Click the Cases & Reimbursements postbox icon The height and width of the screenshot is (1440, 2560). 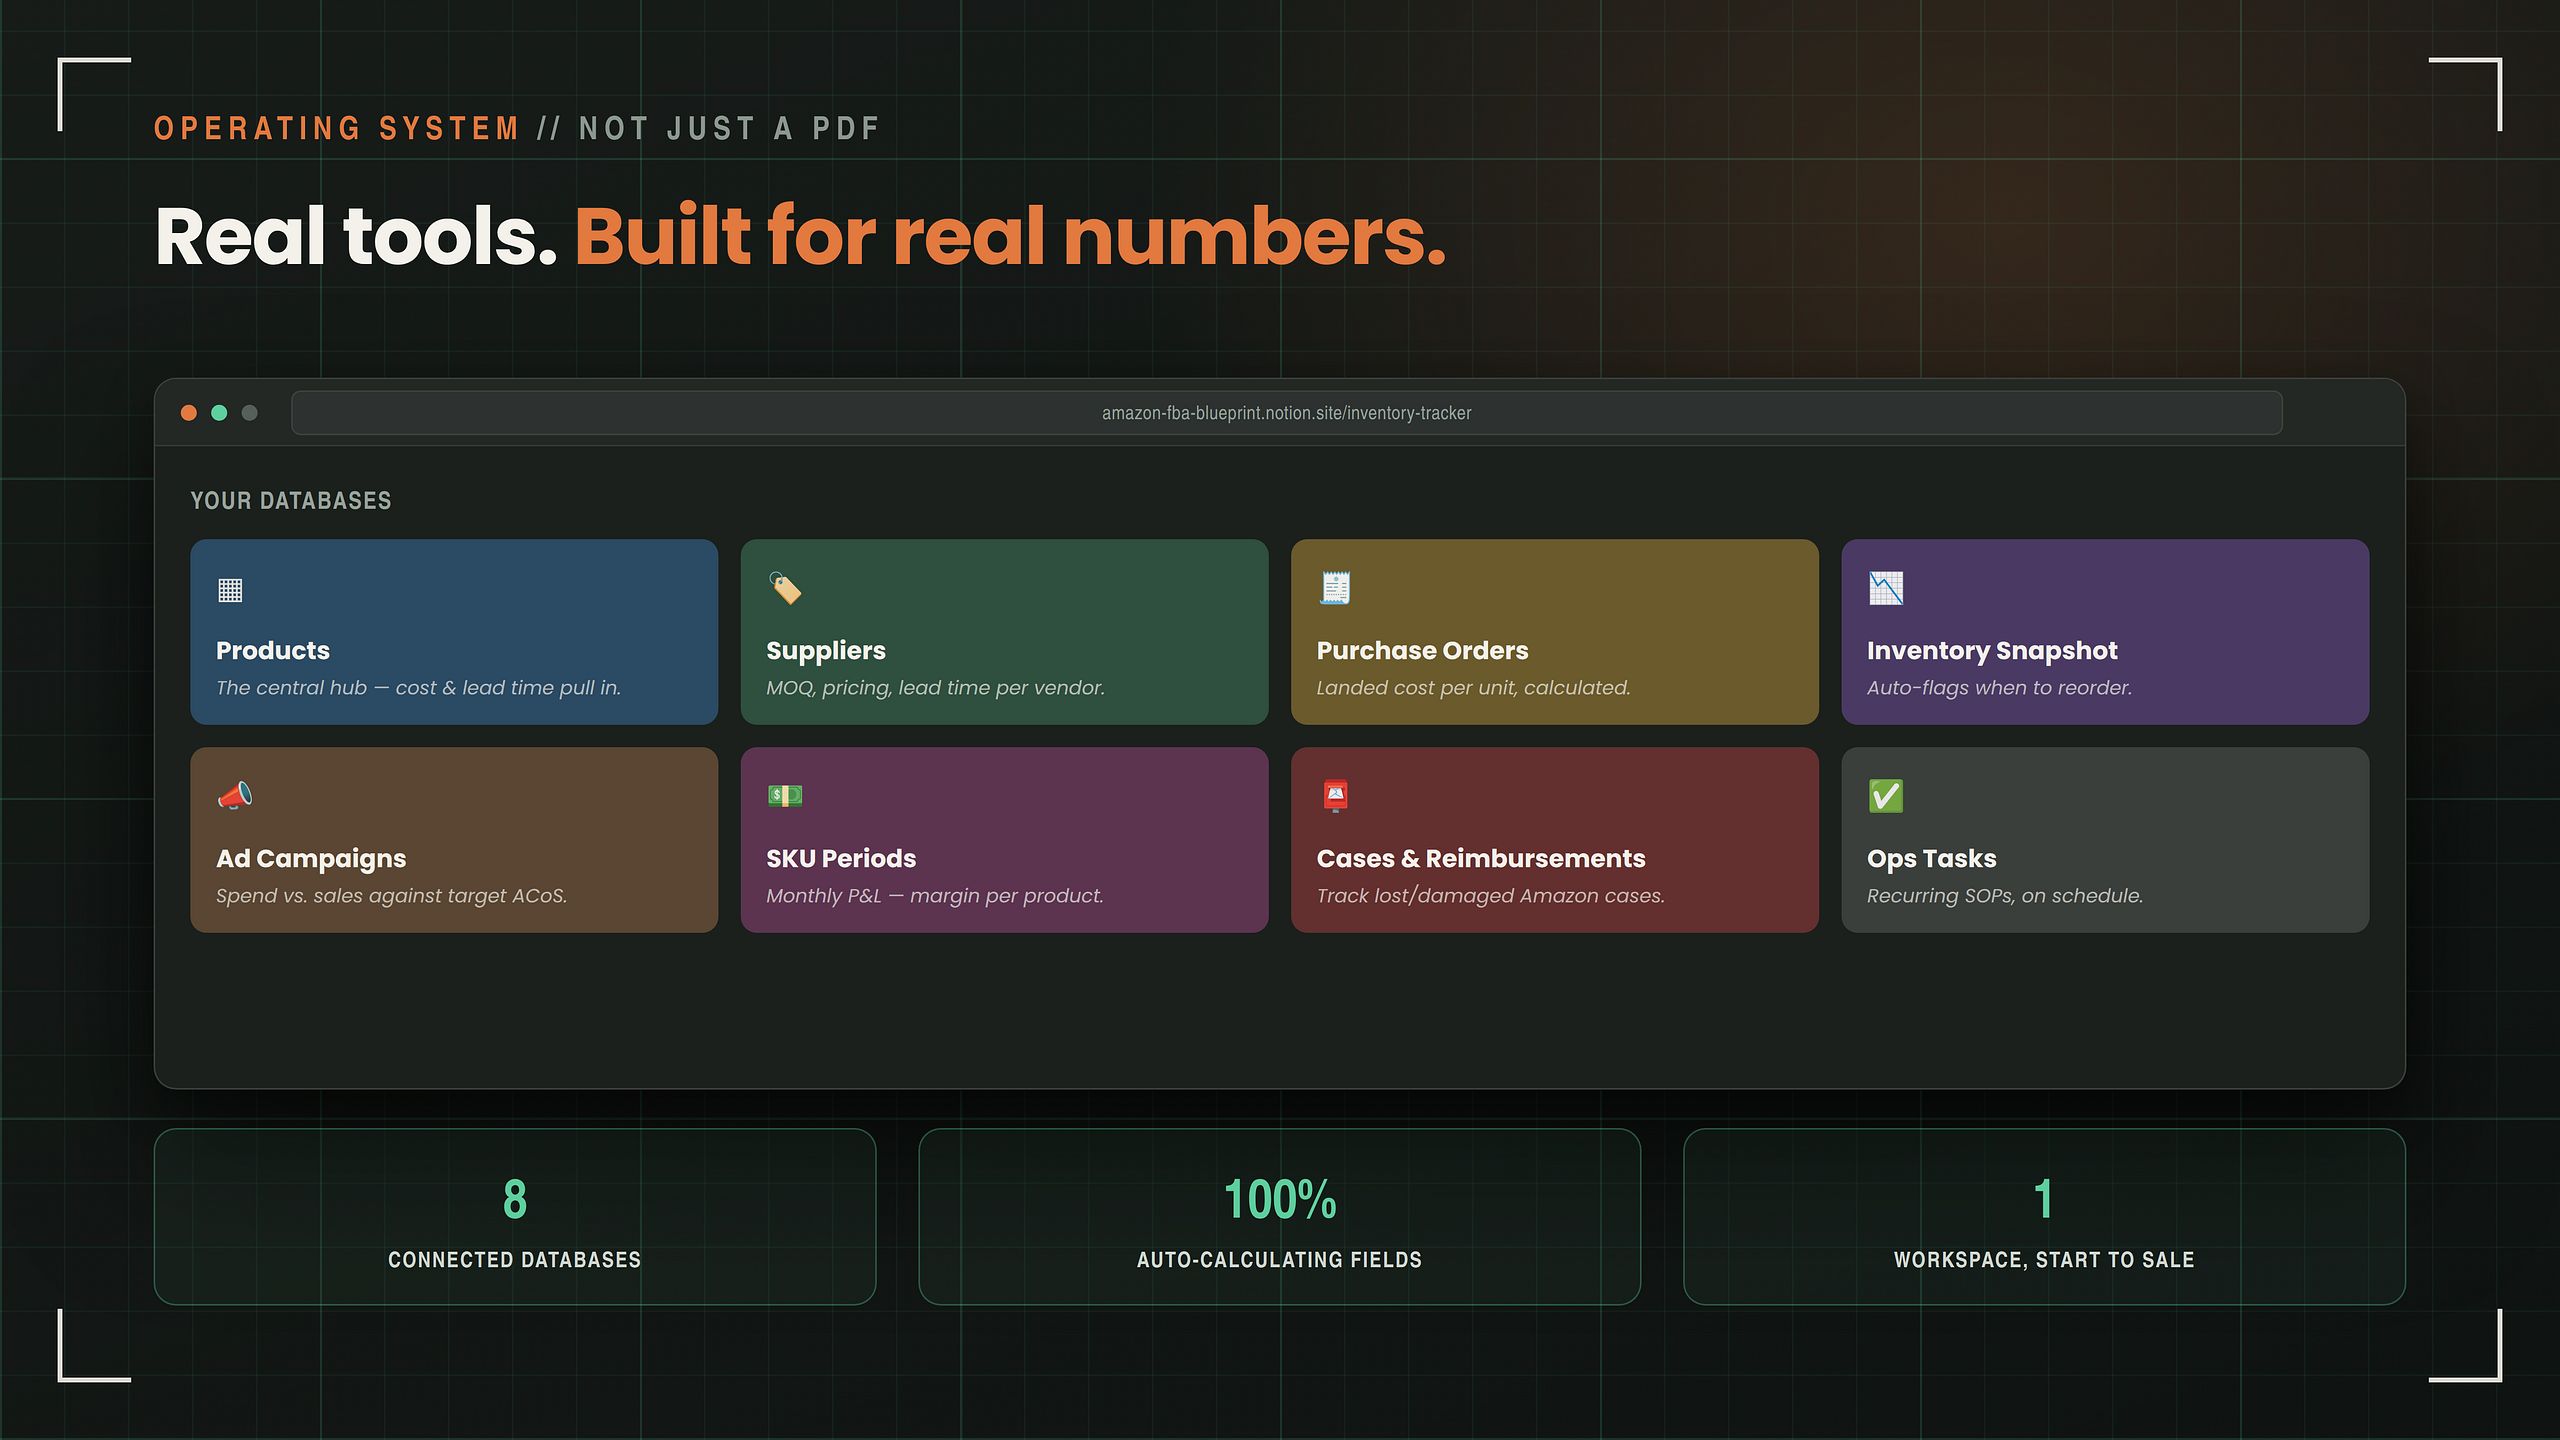pyautogui.click(x=1335, y=796)
